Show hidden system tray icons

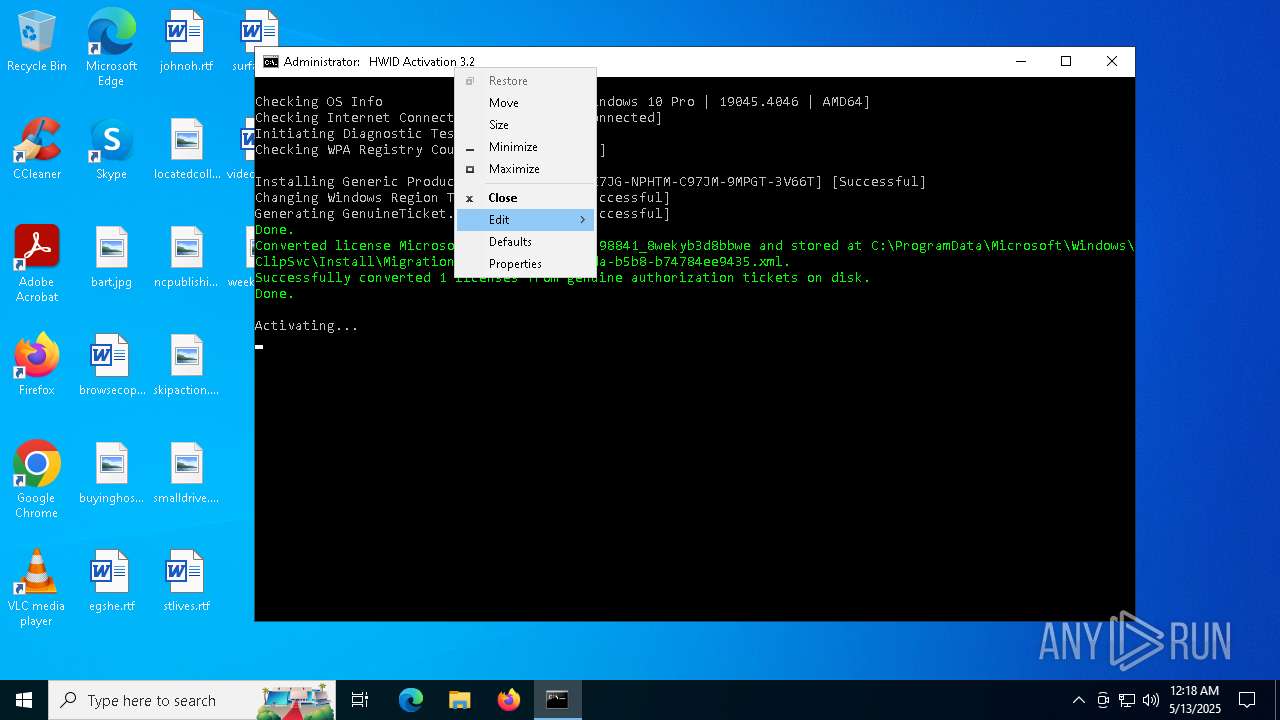click(1078, 700)
